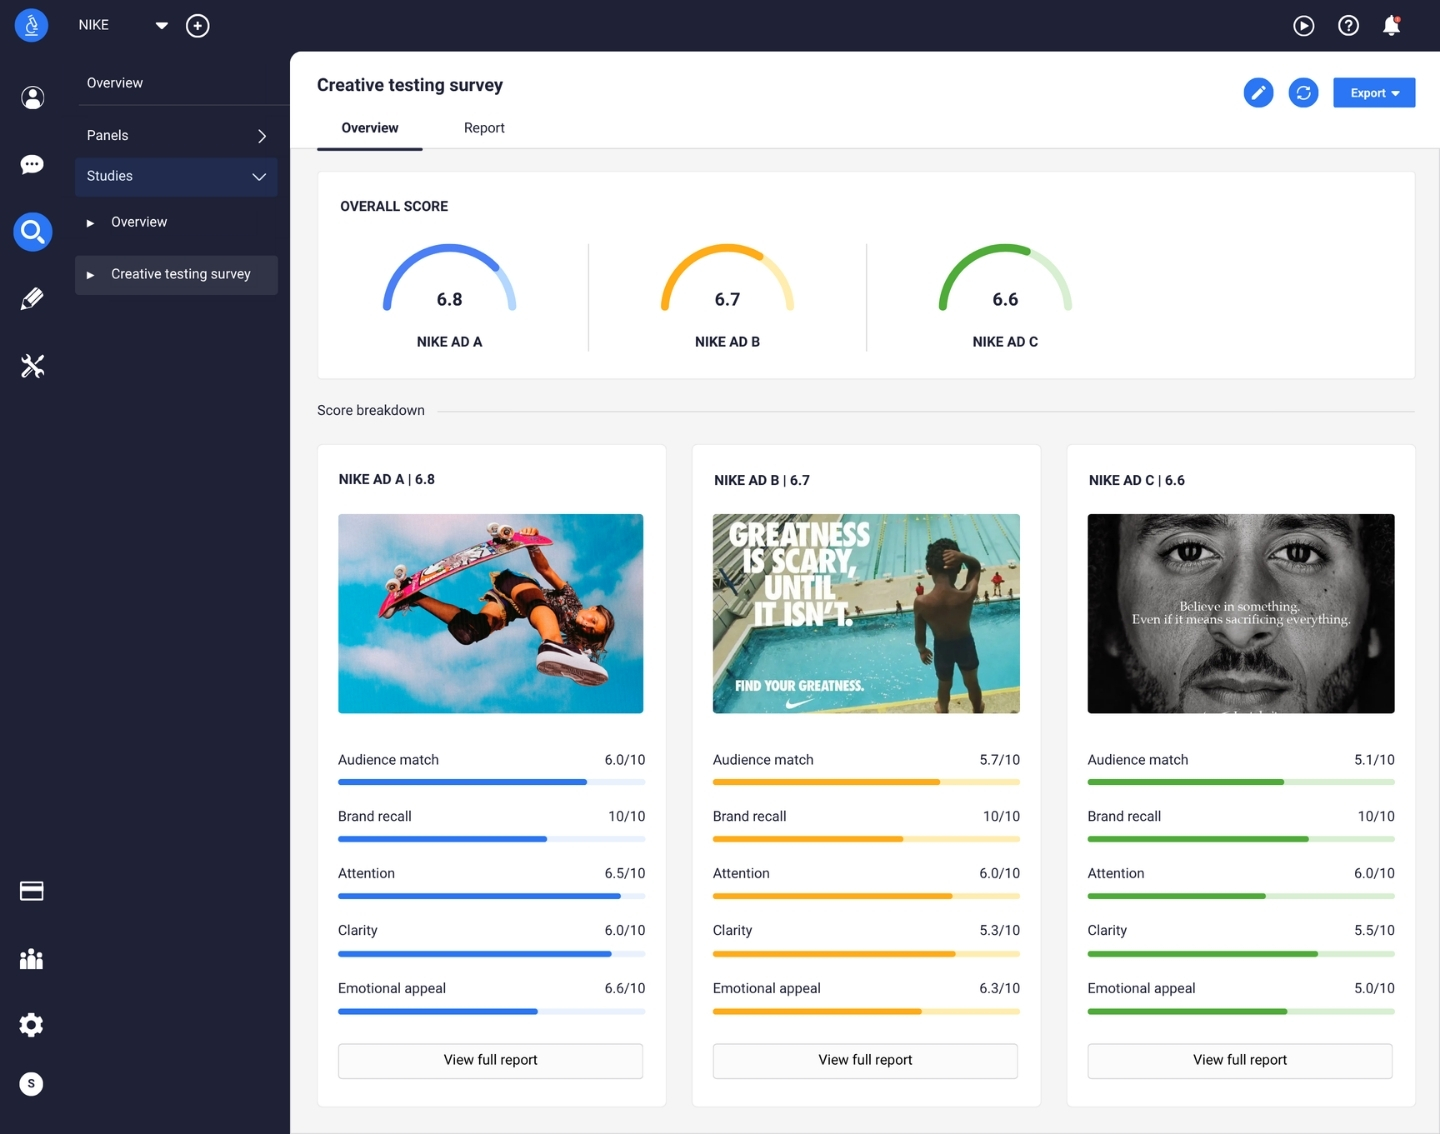
Task: Open the Export dropdown button
Action: pos(1374,93)
